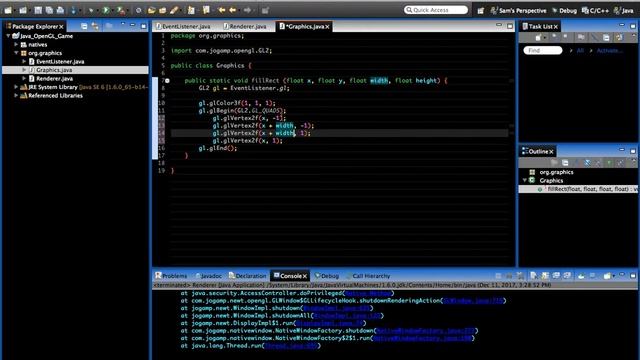
Task: Click the Save icon in the main toolbar
Action: coord(38,10)
